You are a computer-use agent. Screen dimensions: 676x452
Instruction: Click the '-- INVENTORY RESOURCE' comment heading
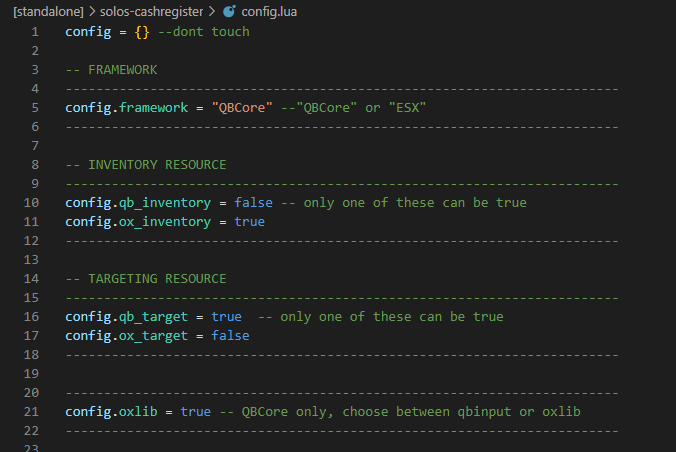[x=146, y=165]
